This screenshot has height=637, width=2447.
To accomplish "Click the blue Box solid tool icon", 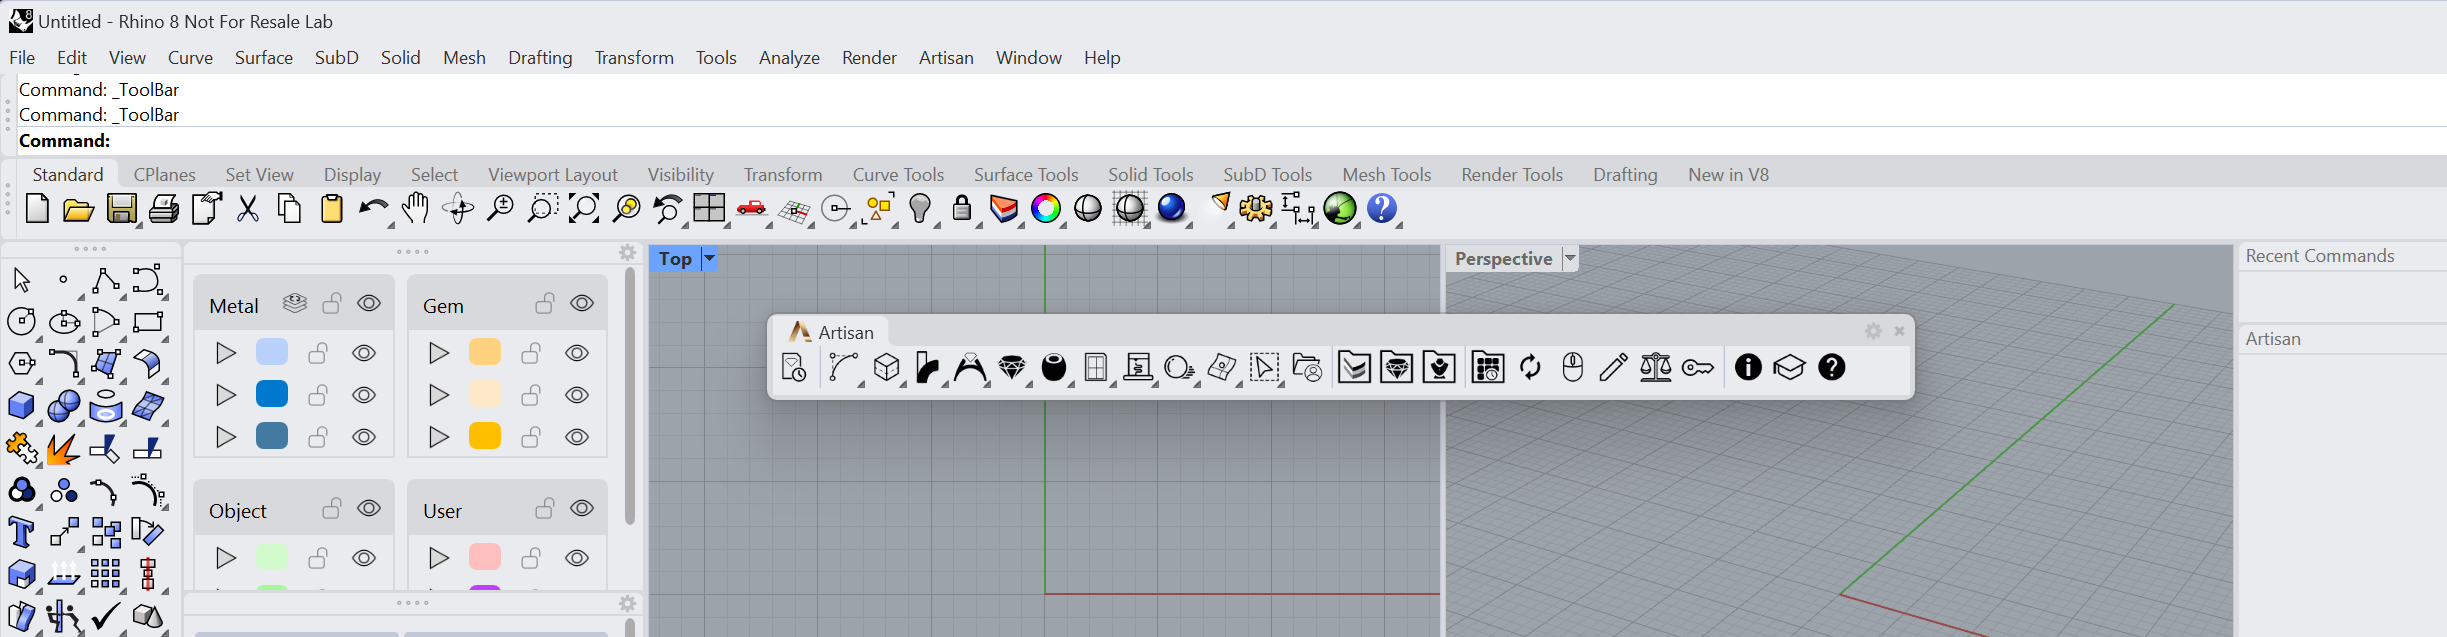I will [21, 406].
